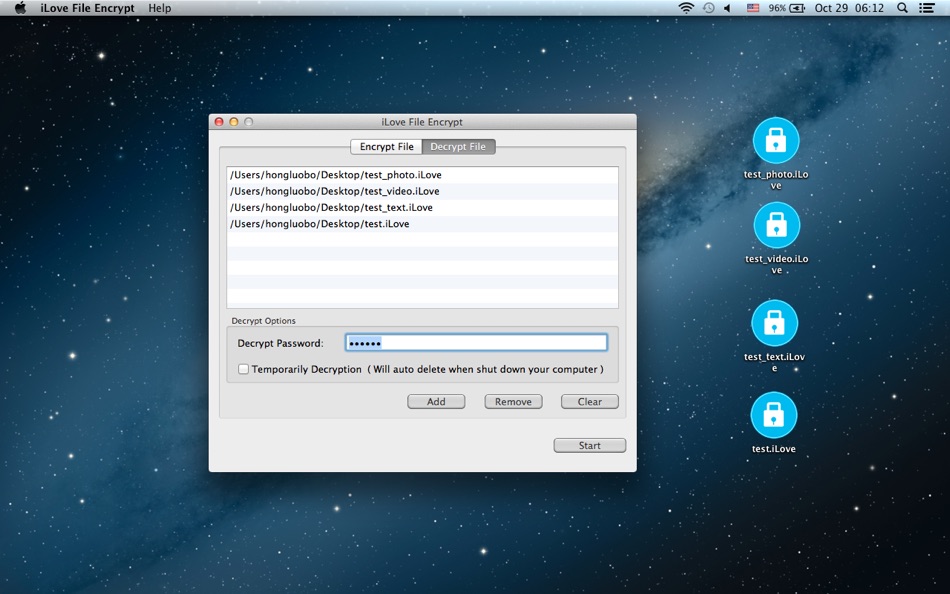Select test_photo.iLove desktop lock icon
The image size is (950, 594).
[x=776, y=141]
